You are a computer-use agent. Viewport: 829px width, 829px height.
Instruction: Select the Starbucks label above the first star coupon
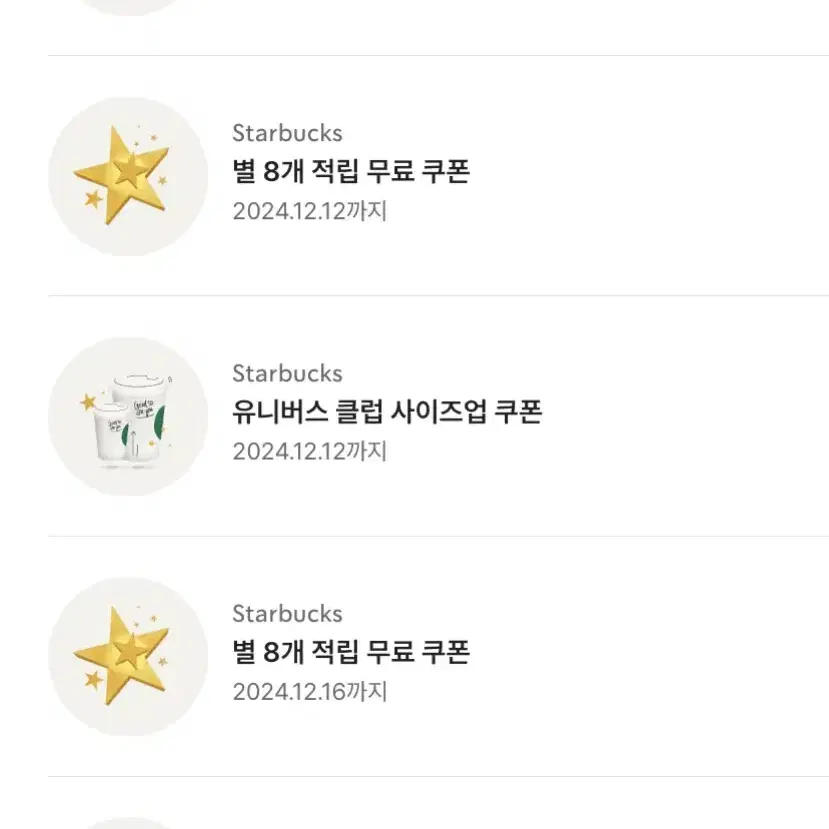pos(287,133)
